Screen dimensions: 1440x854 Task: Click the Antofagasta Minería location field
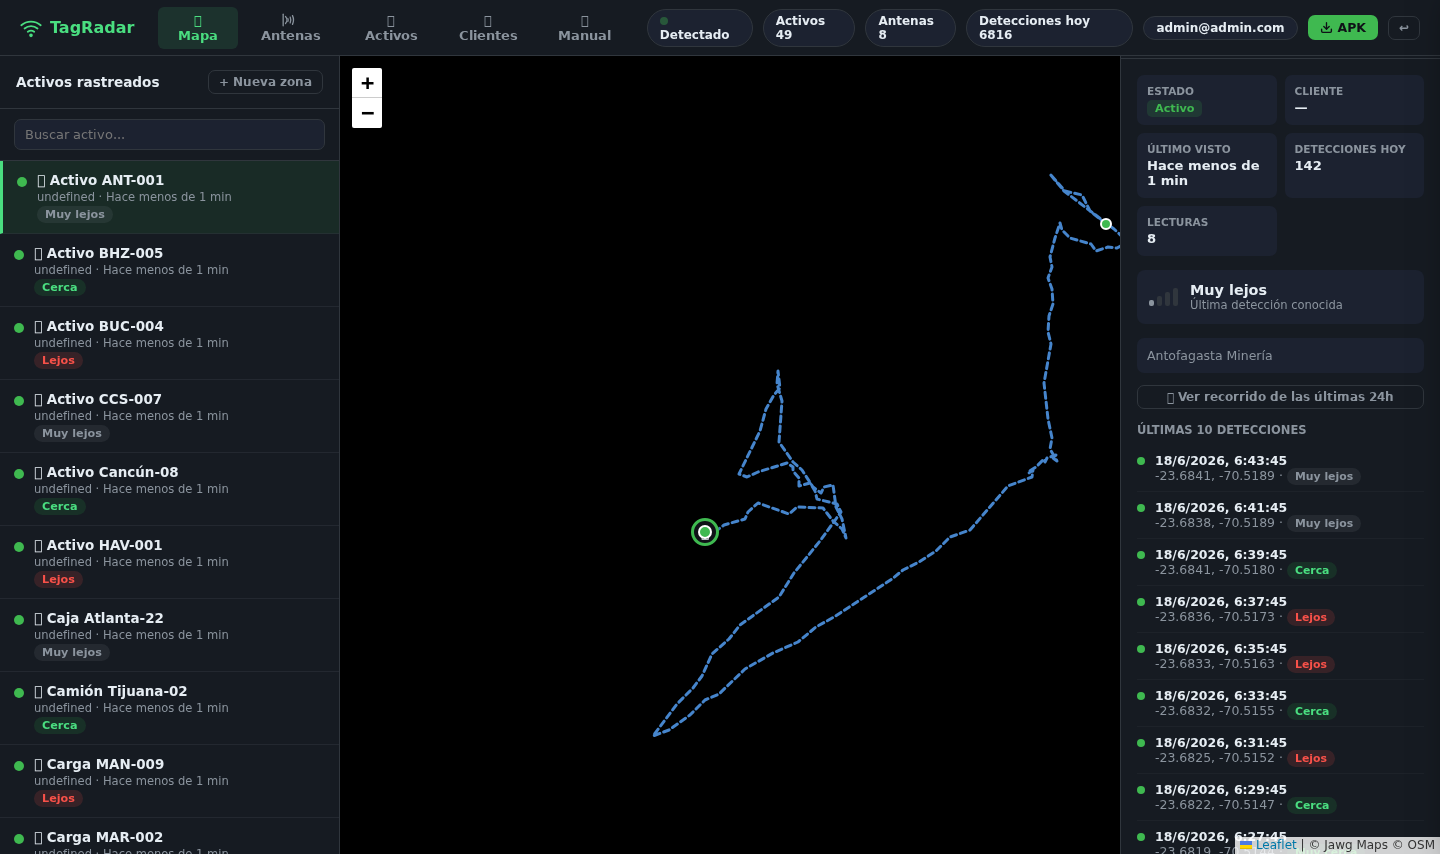pos(1280,356)
